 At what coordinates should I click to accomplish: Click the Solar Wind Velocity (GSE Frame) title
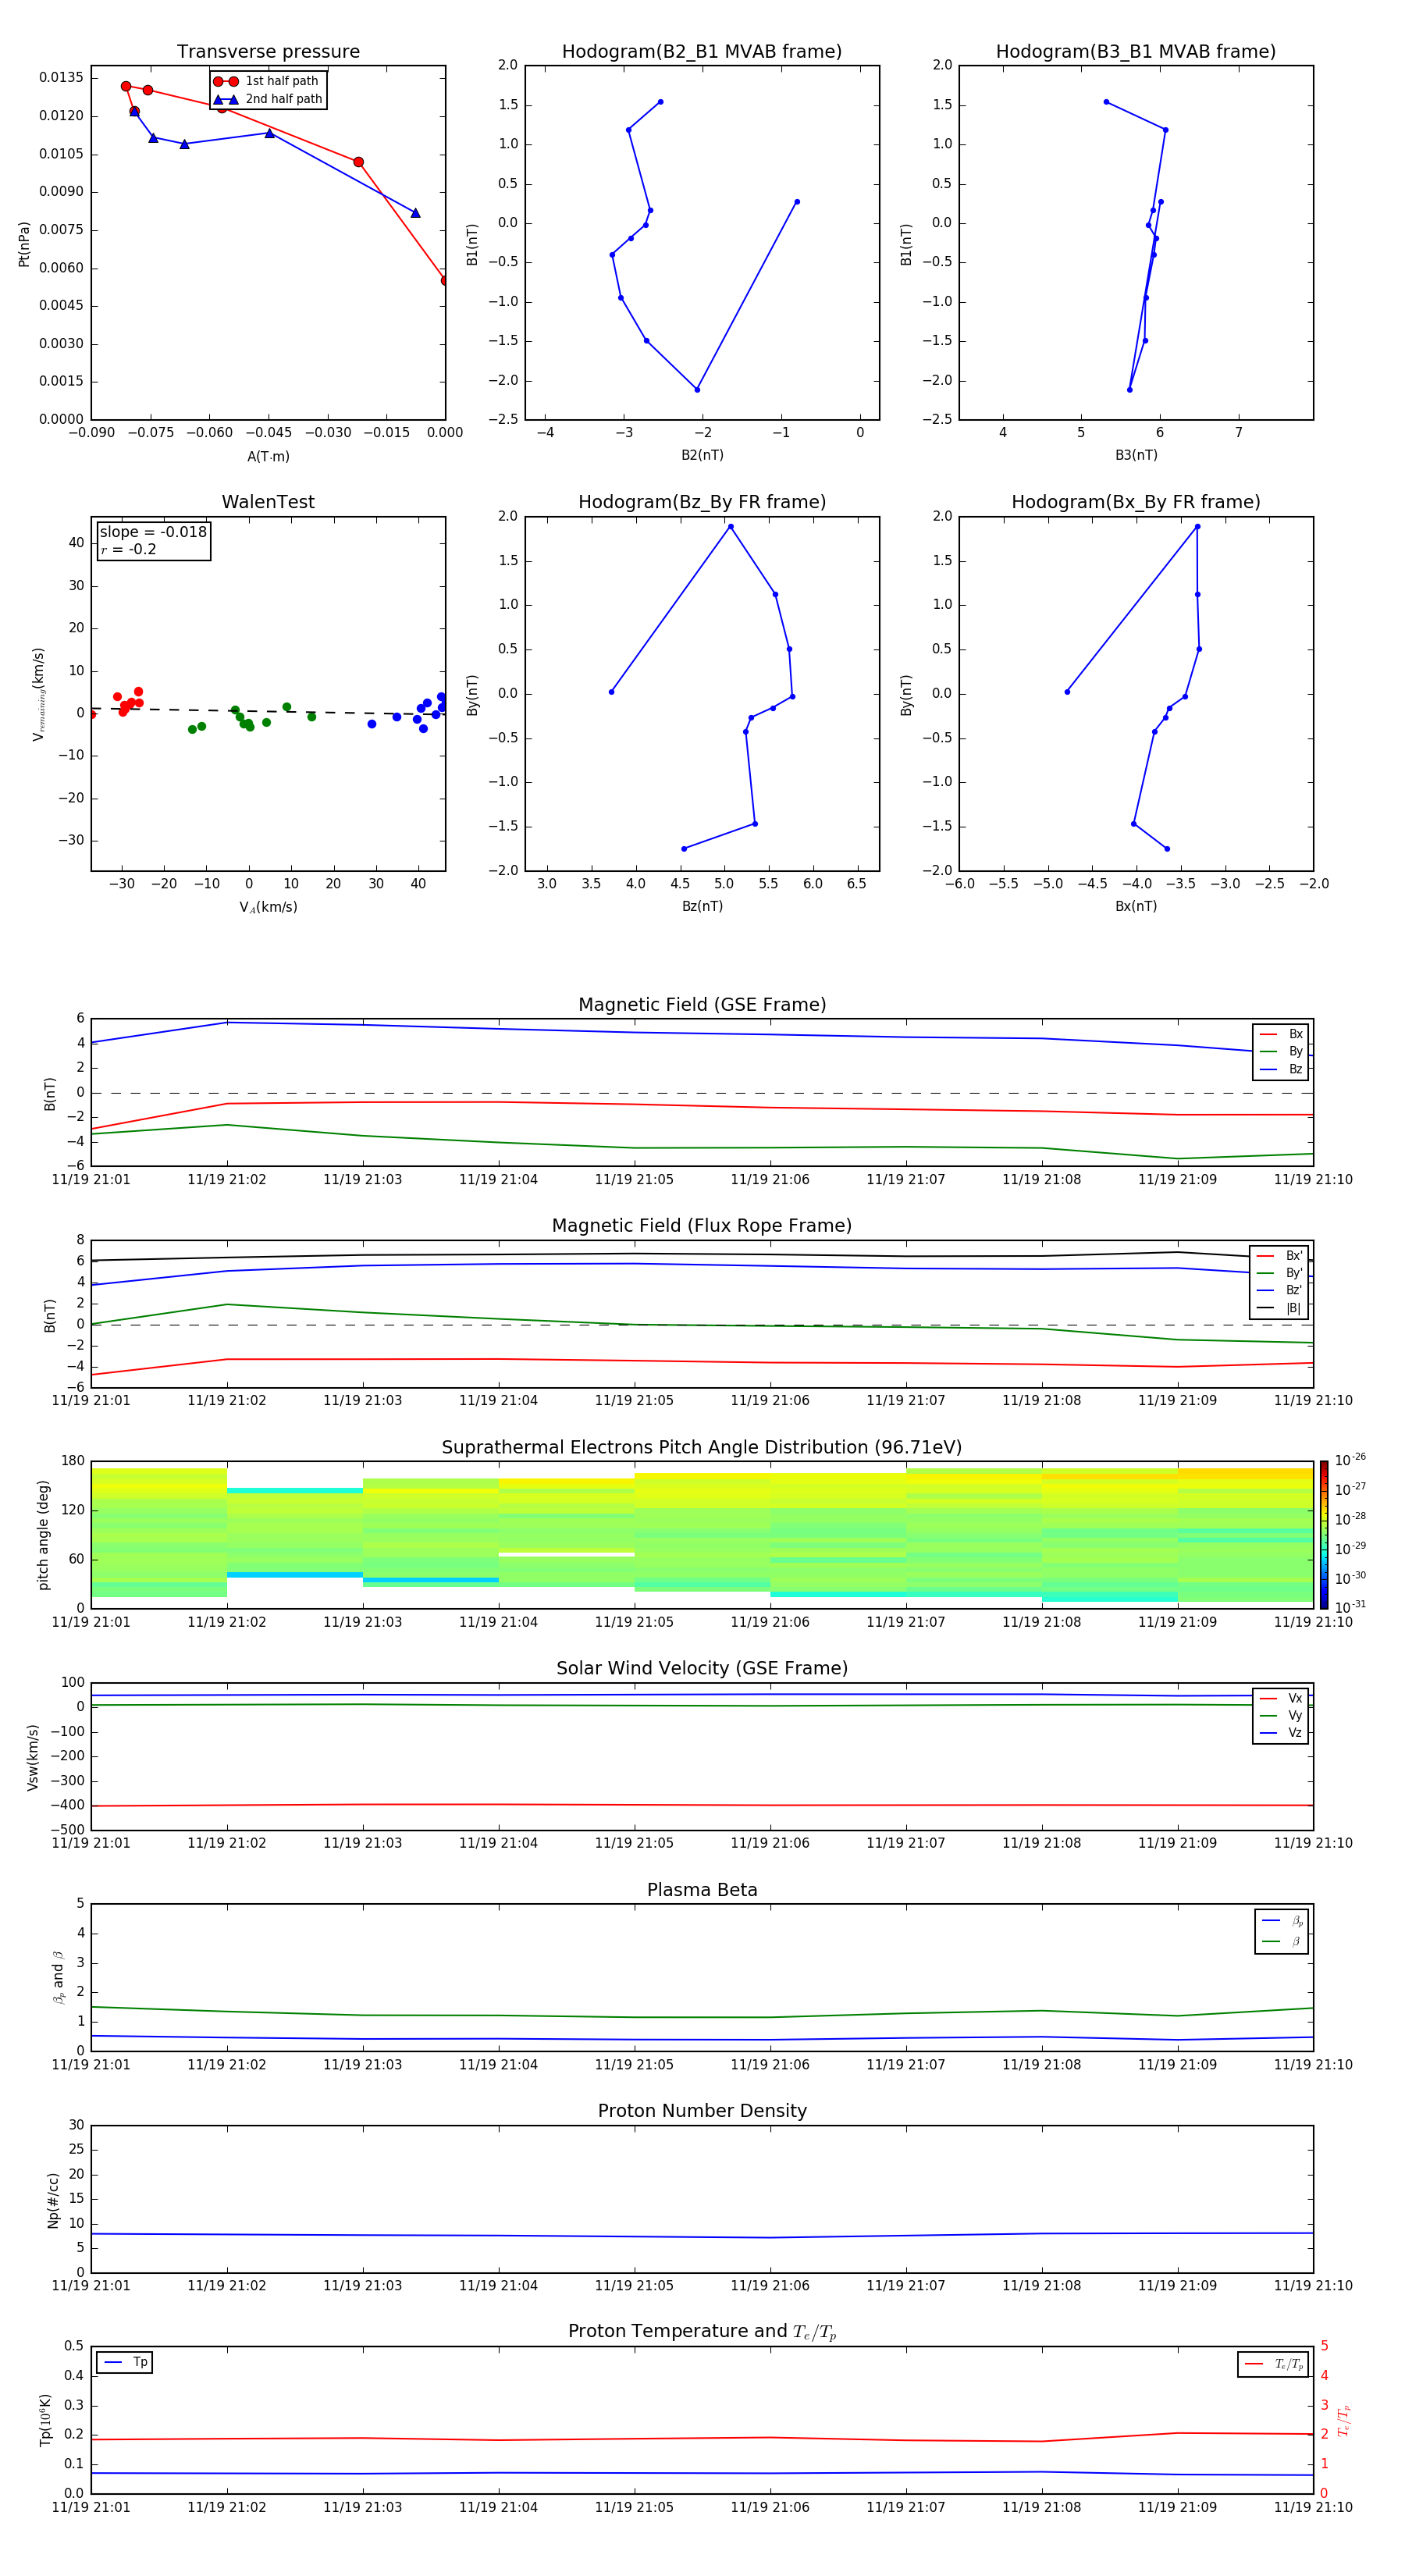[702, 1669]
